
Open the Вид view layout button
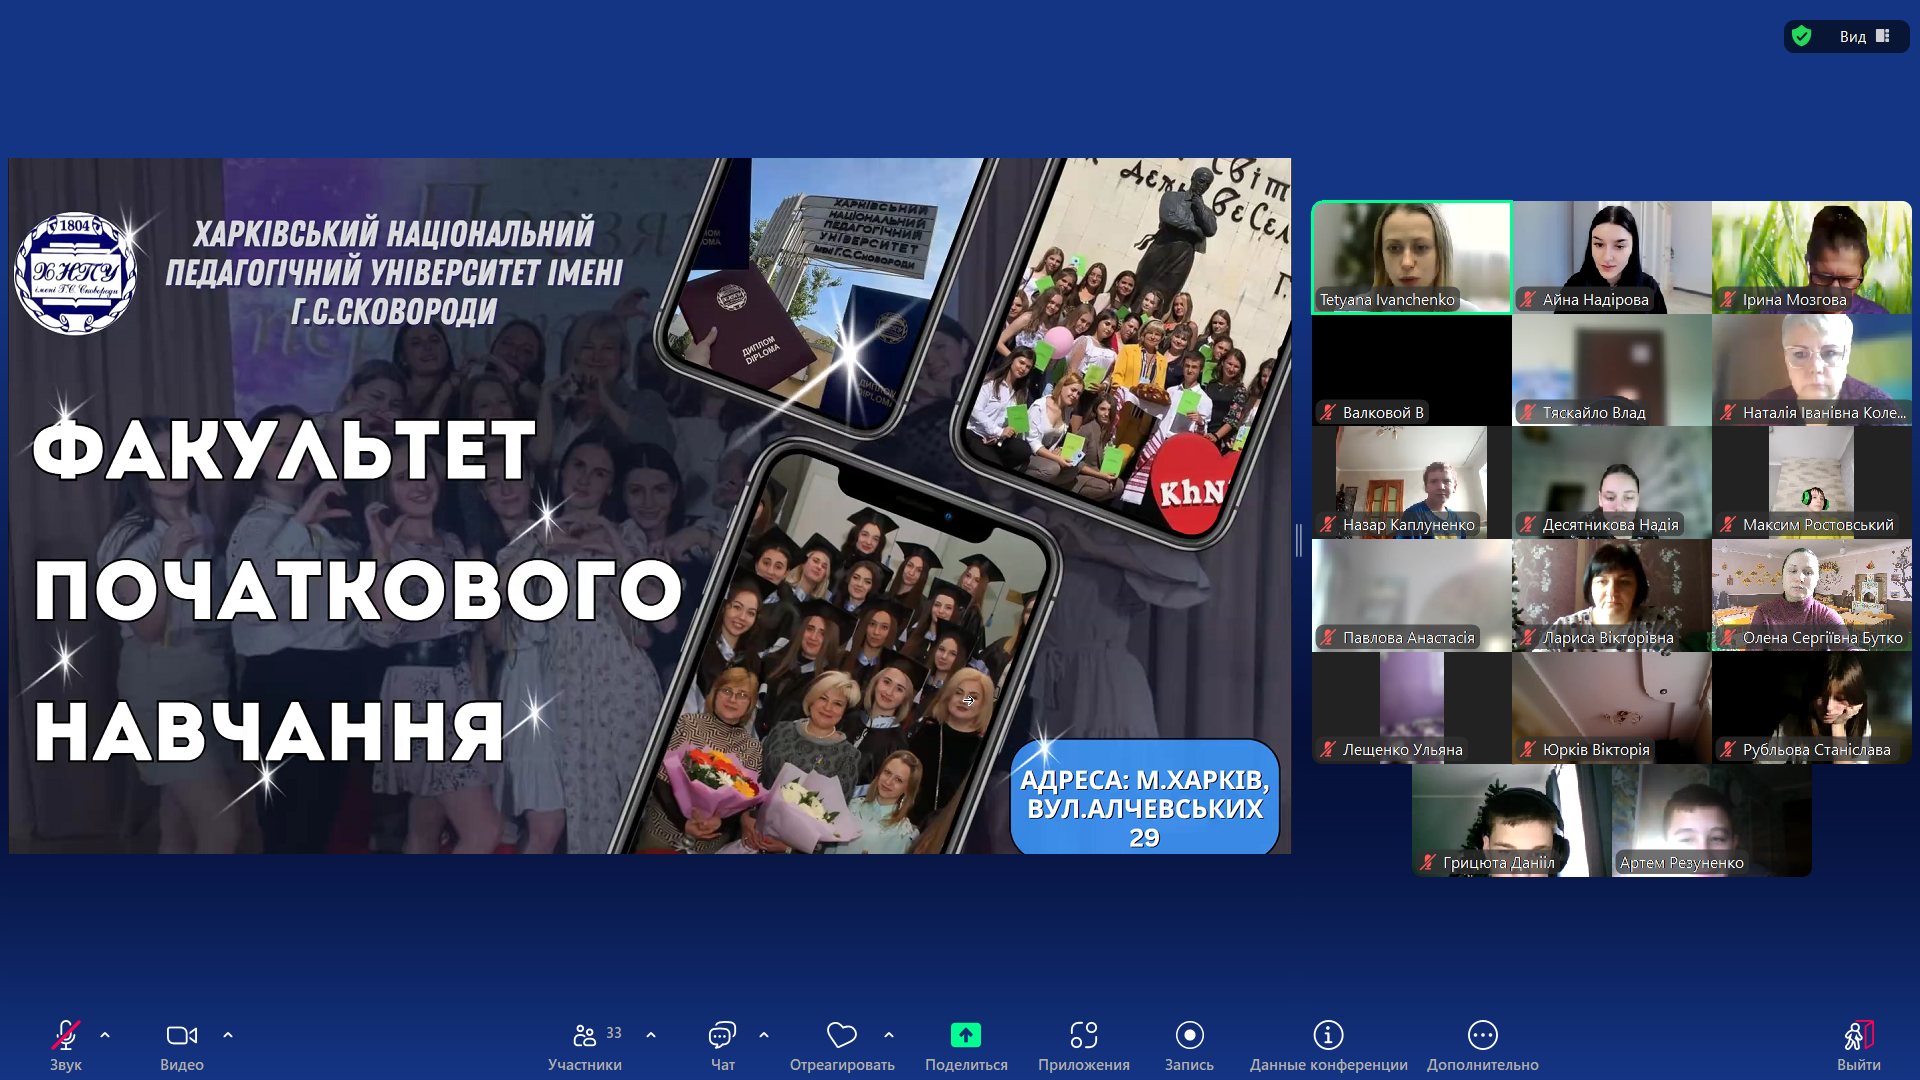pos(1865,36)
